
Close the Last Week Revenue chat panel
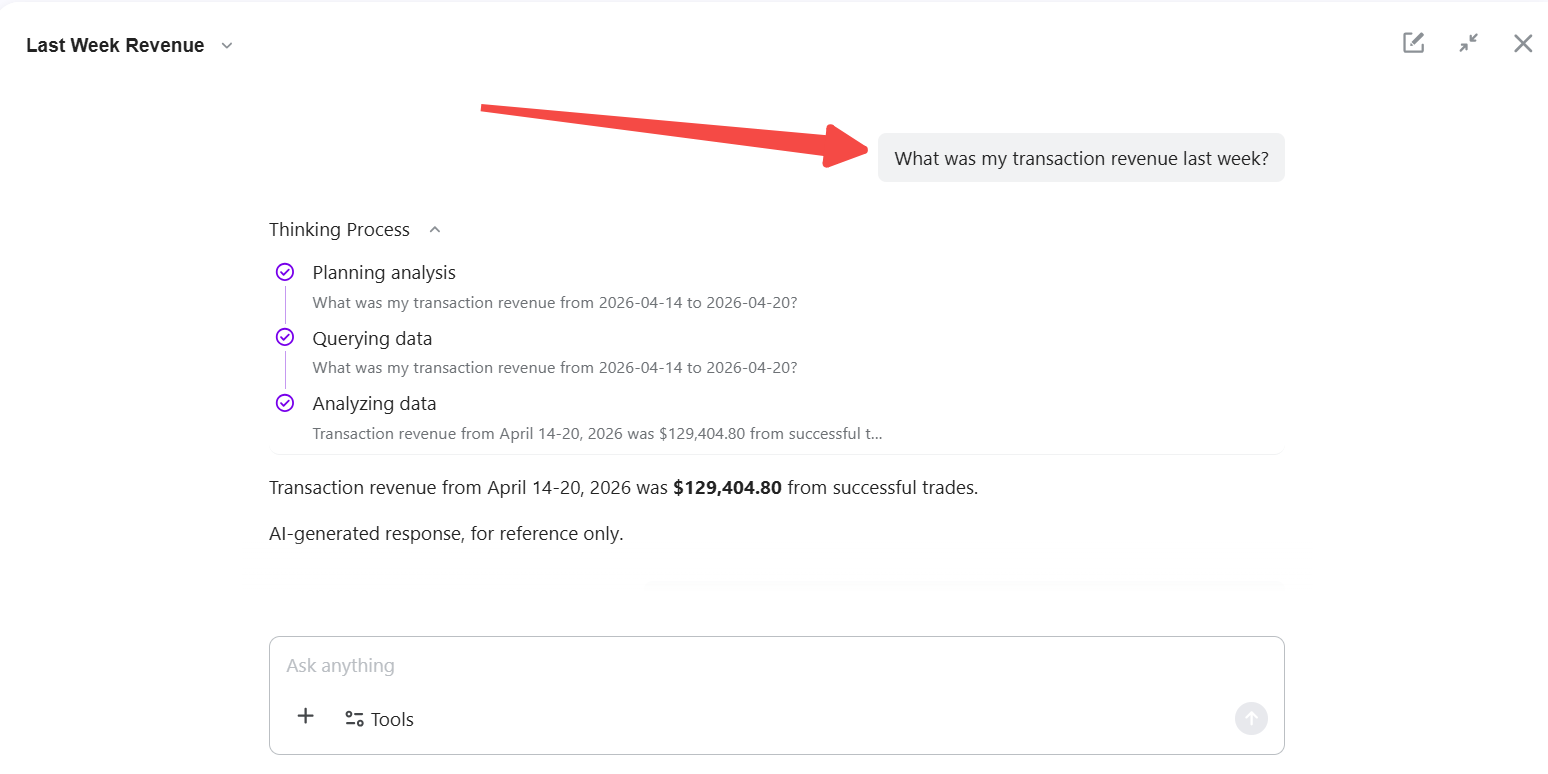tap(1523, 43)
